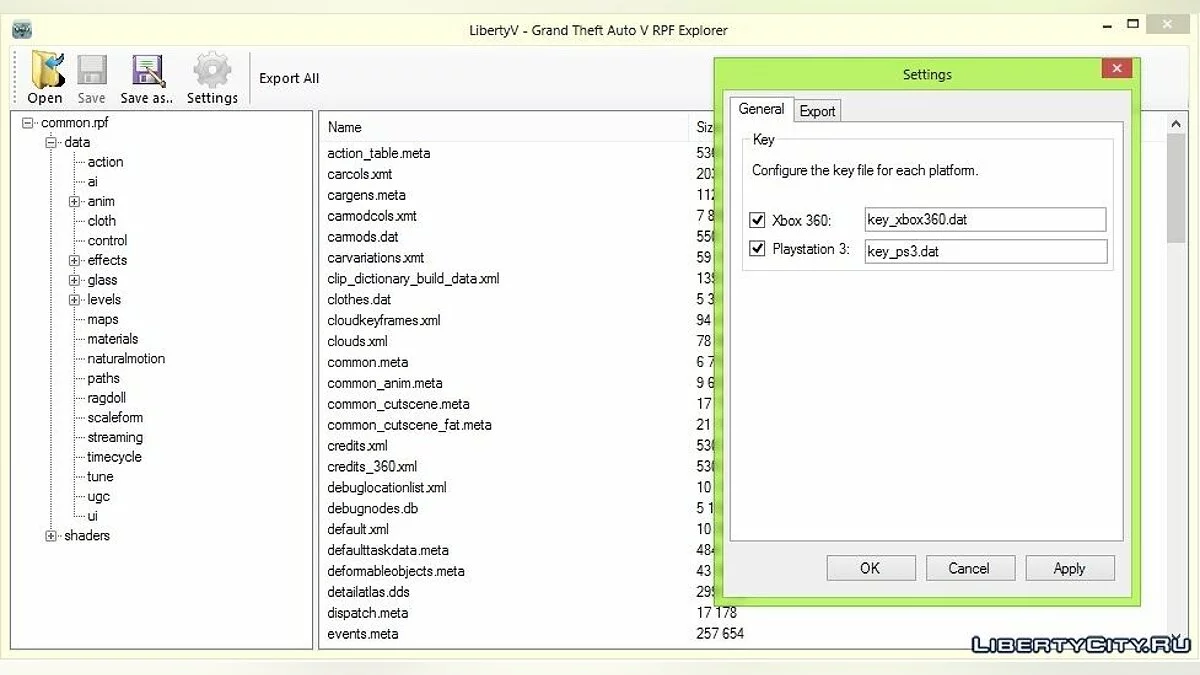
Task: Switch to the Export tab in Settings
Action: [x=817, y=111]
